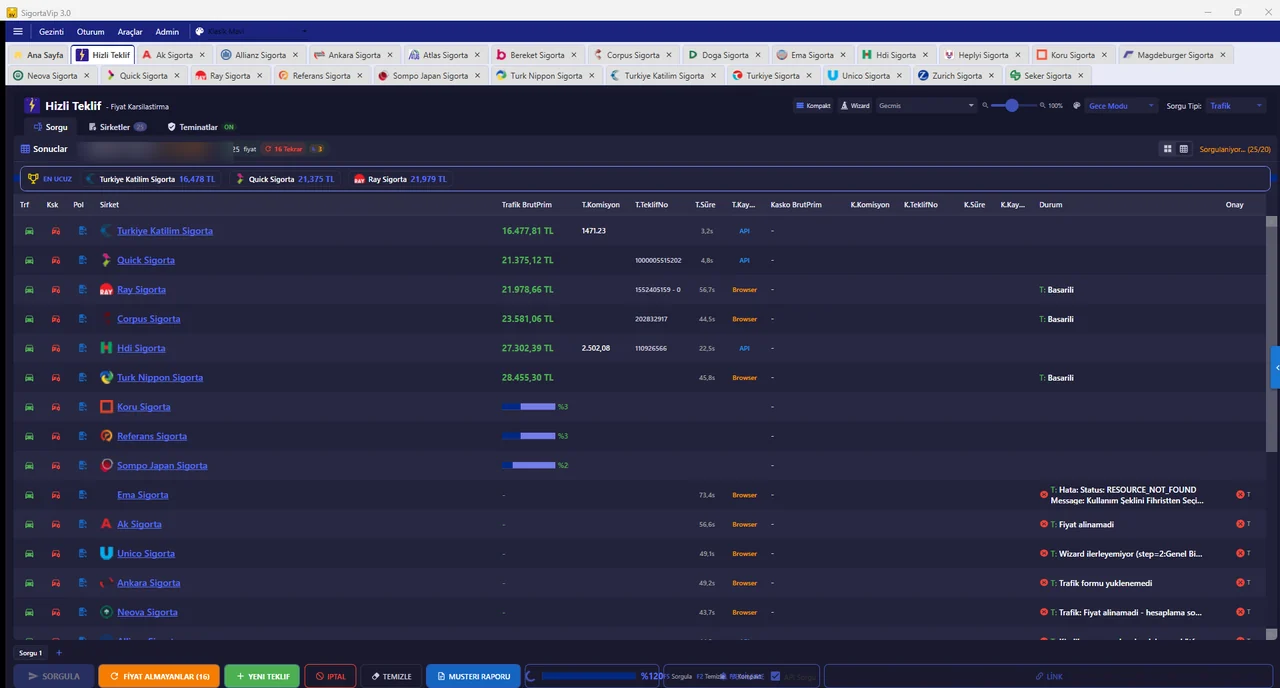Open the Hdi Sigorta company link

[x=141, y=348]
